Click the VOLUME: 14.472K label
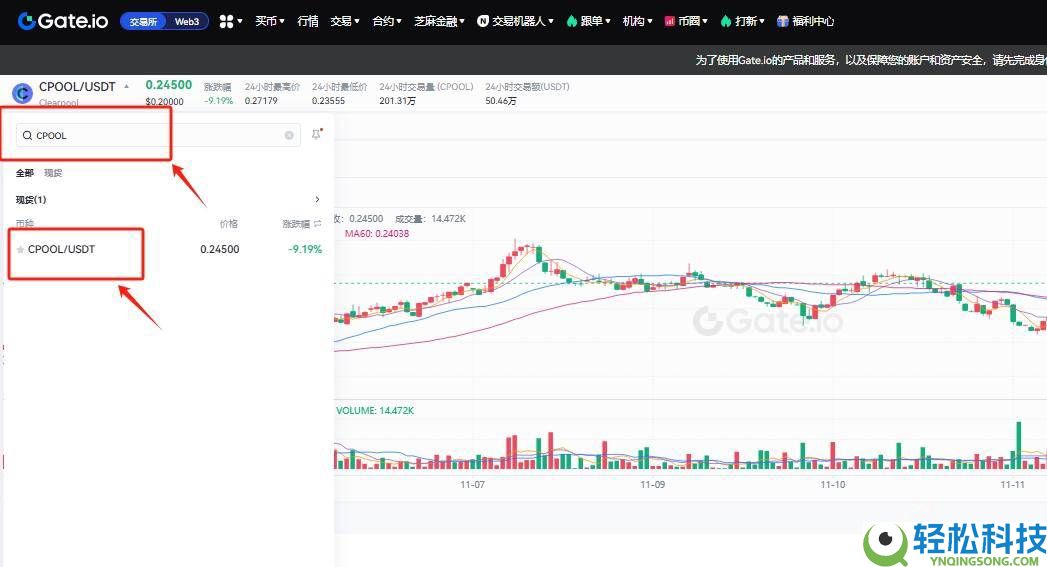Viewport: 1047px width, 567px height. click(375, 411)
